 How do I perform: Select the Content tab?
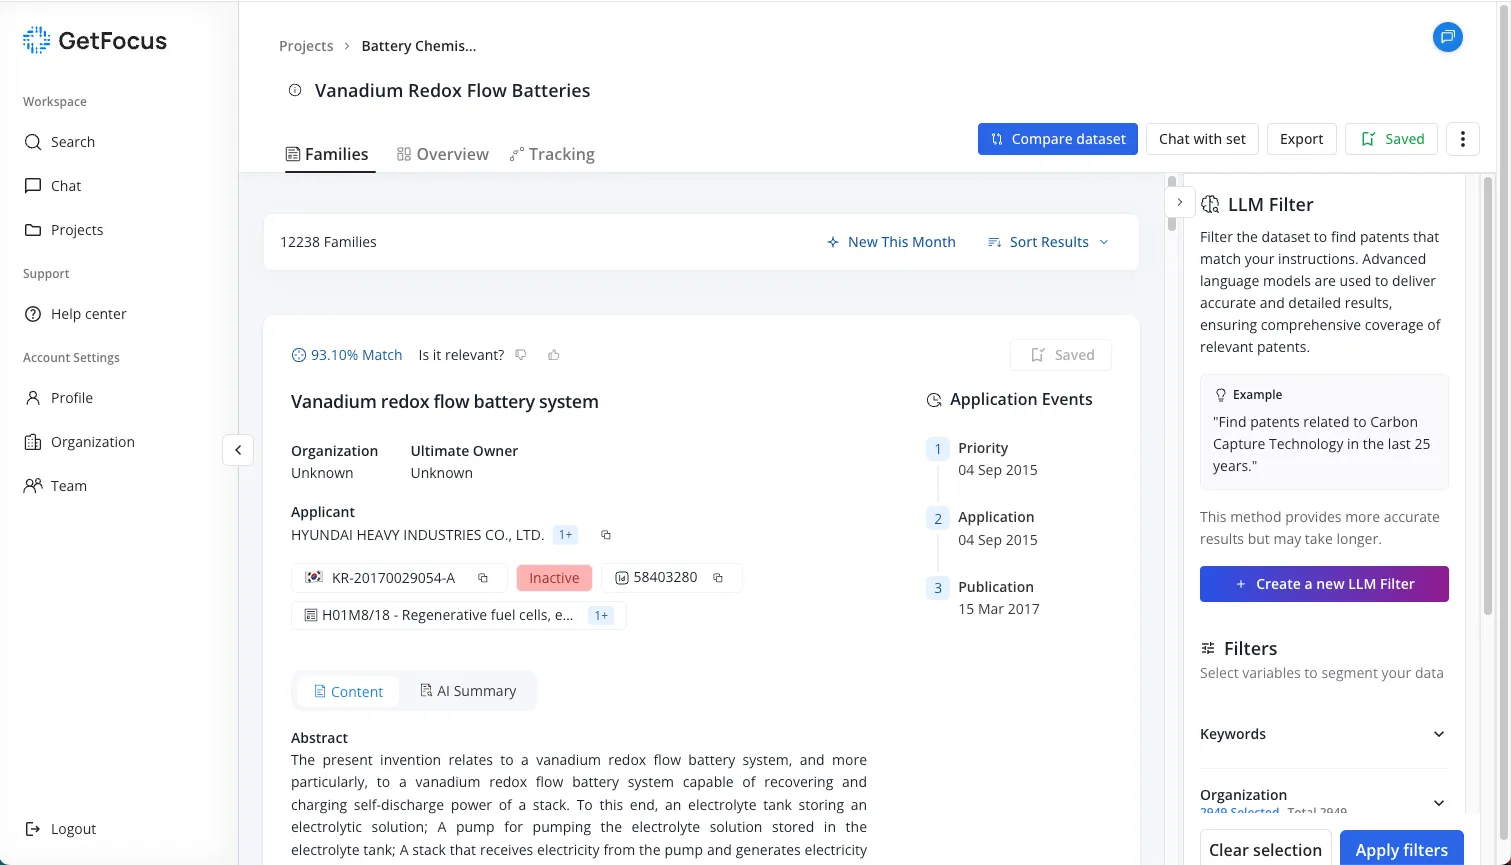[348, 691]
